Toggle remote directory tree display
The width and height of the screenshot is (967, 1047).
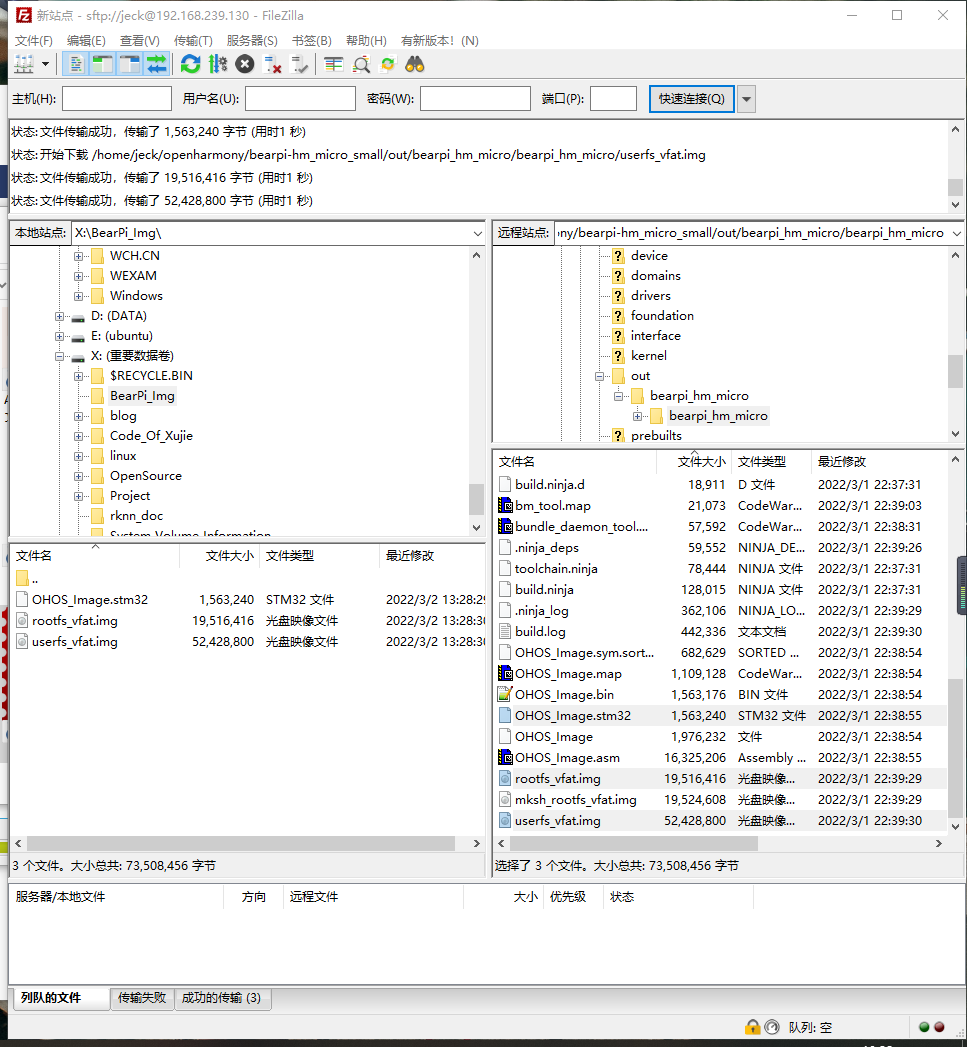click(130, 65)
